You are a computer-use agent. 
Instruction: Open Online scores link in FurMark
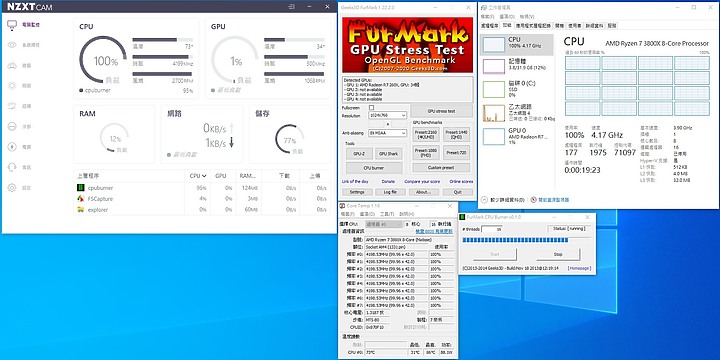click(461, 182)
